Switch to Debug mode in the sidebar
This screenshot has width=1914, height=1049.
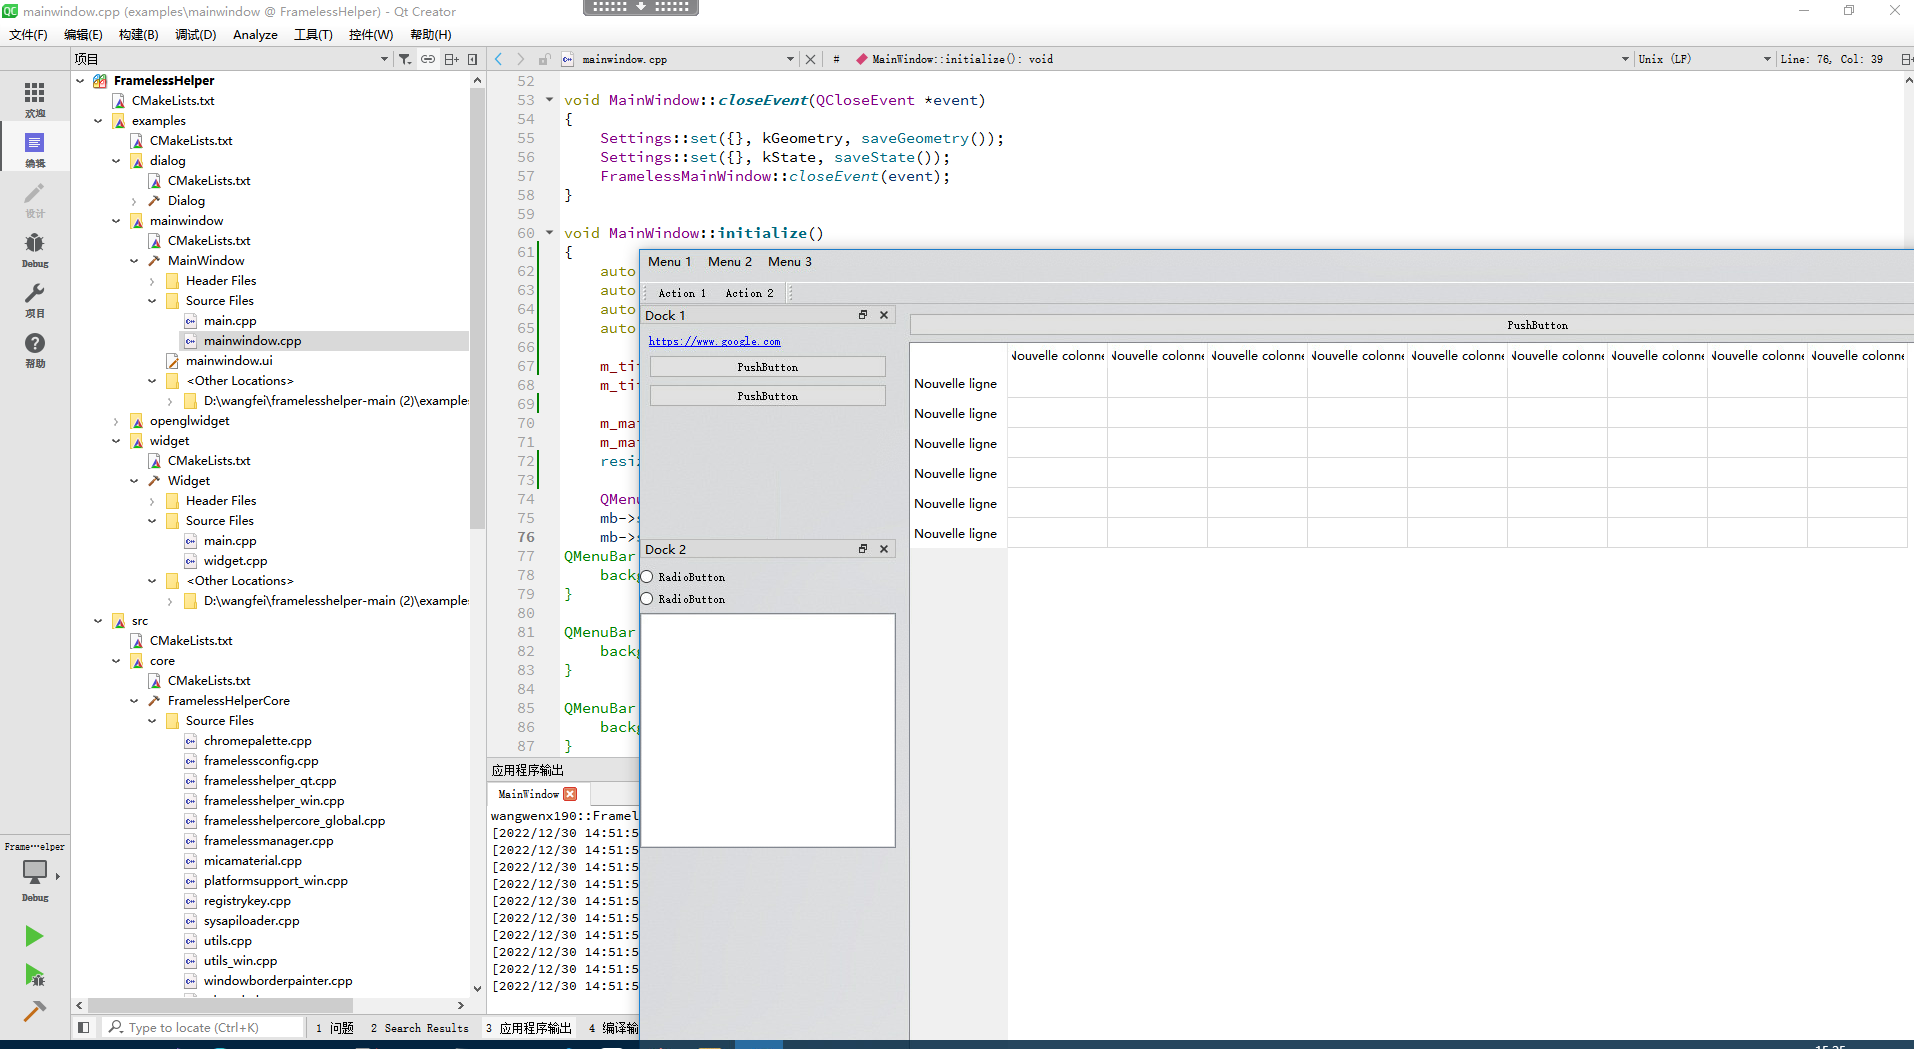tap(35, 247)
